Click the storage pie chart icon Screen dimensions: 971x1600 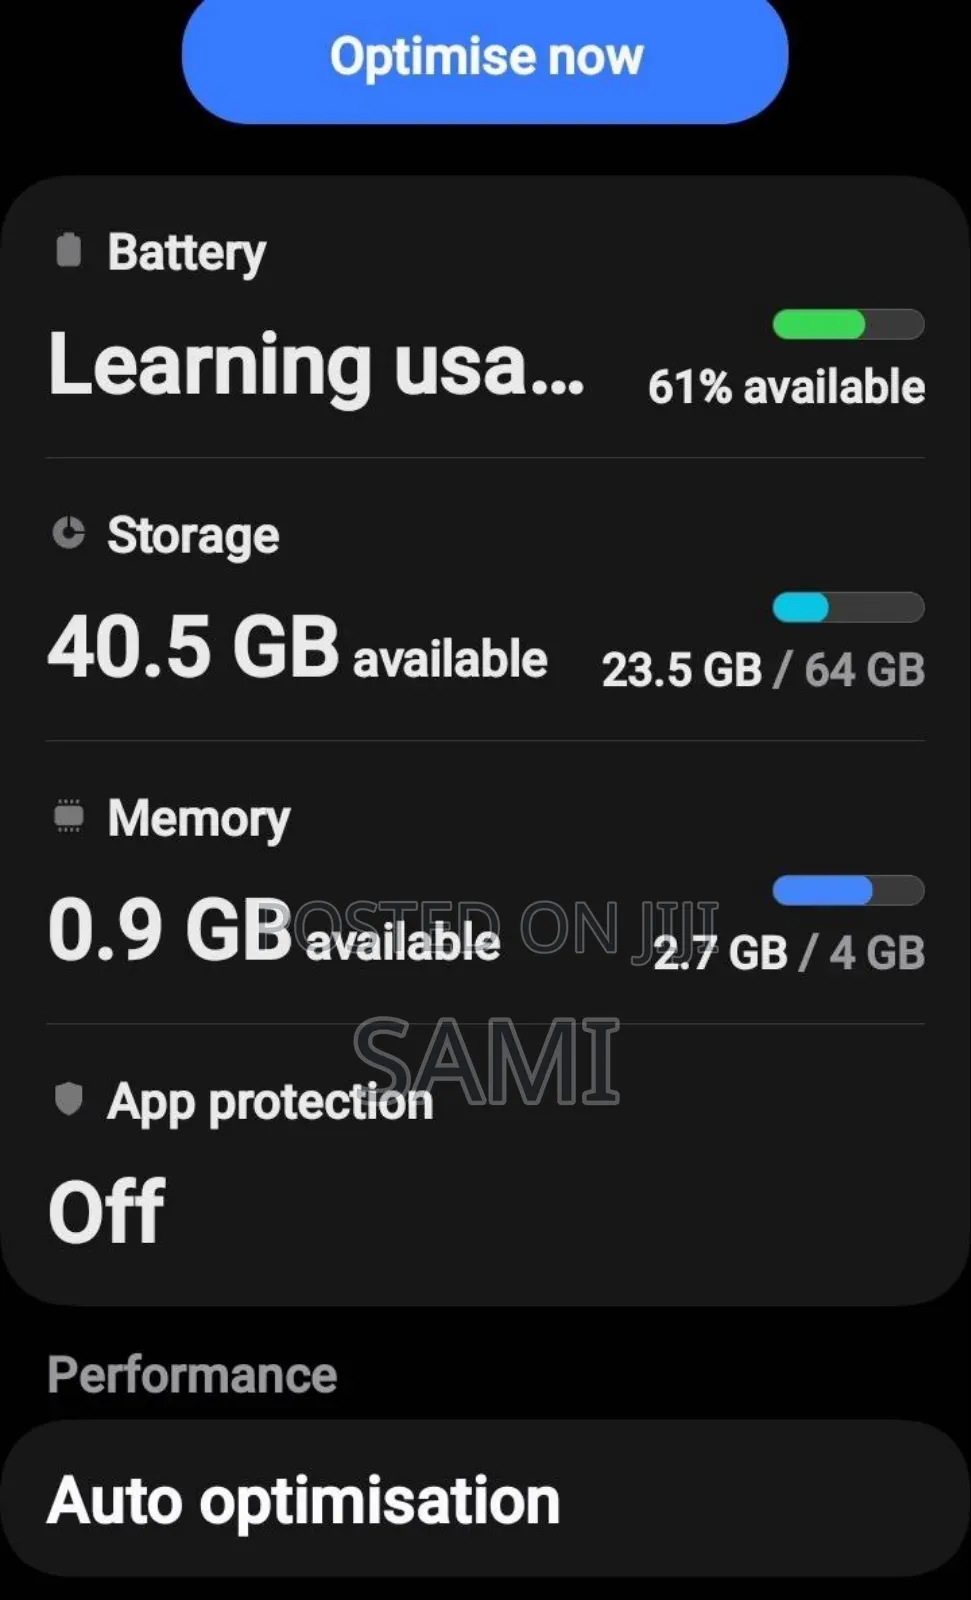pos(68,533)
